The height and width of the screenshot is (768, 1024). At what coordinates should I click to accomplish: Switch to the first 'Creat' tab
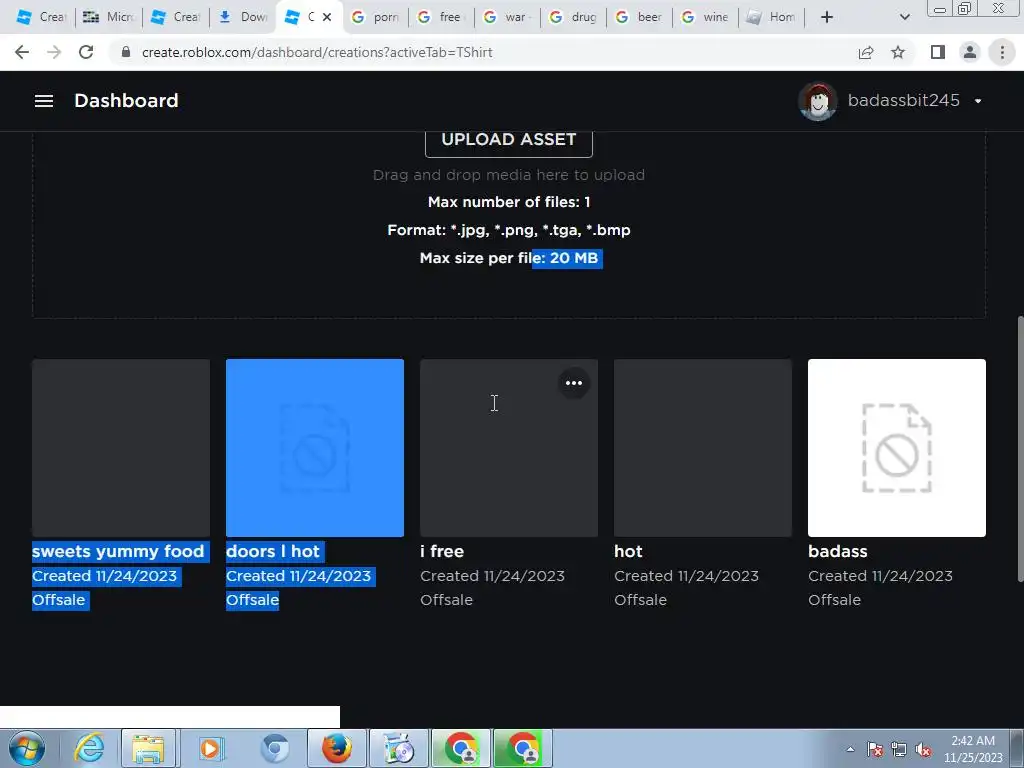point(40,17)
